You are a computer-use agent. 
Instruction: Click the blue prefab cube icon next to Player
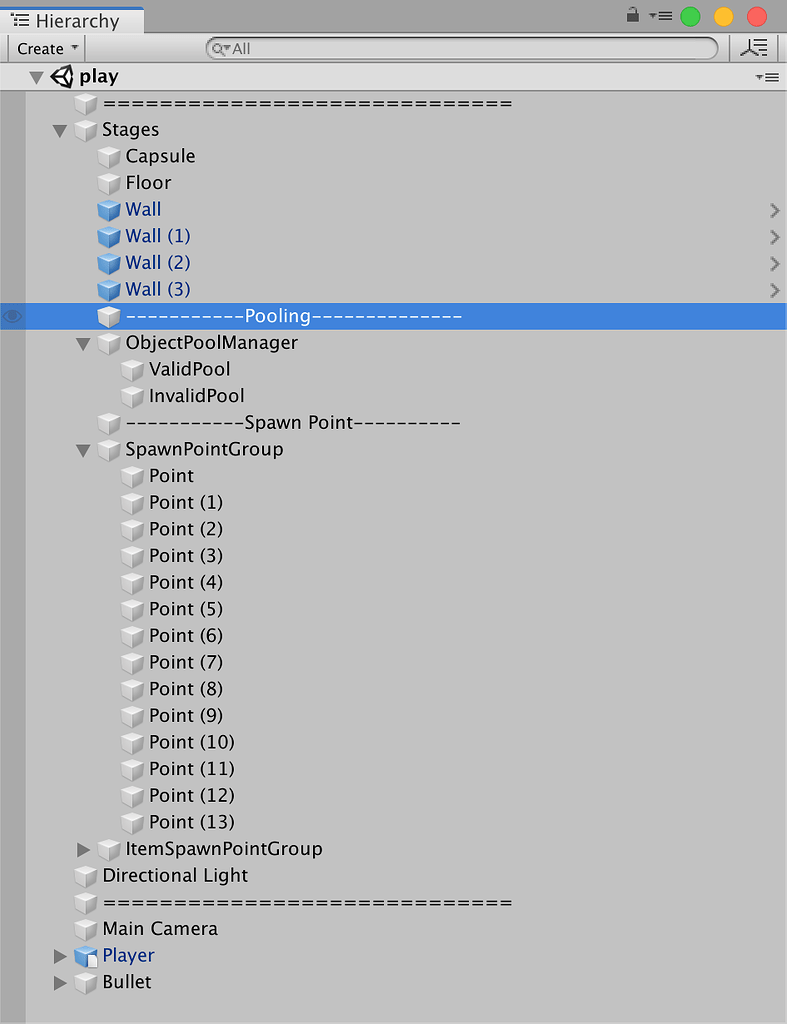[x=86, y=955]
